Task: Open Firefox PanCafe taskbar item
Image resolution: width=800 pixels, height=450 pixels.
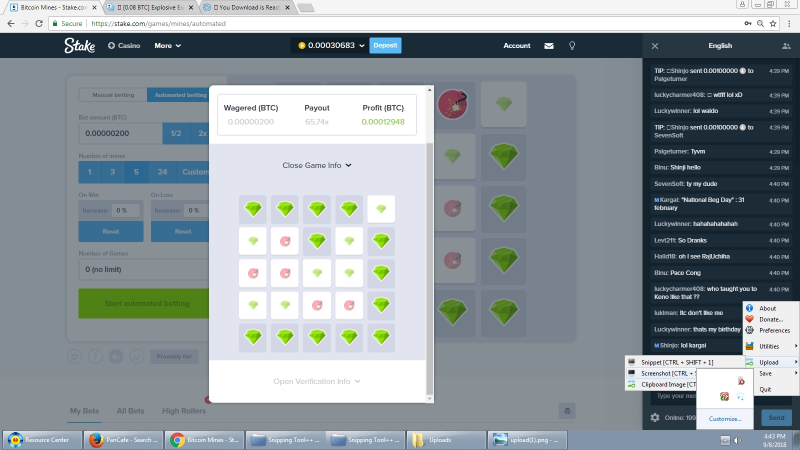Action: click(x=123, y=440)
